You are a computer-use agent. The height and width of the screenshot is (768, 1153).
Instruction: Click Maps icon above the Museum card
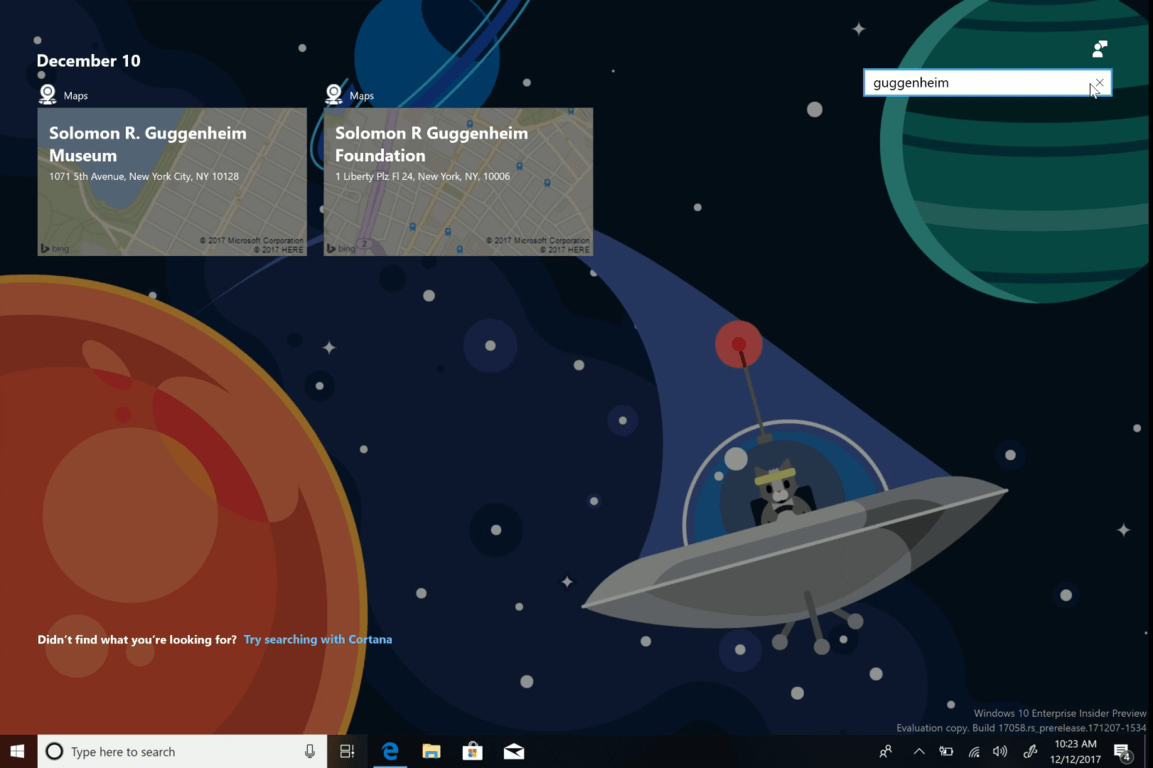(48, 94)
